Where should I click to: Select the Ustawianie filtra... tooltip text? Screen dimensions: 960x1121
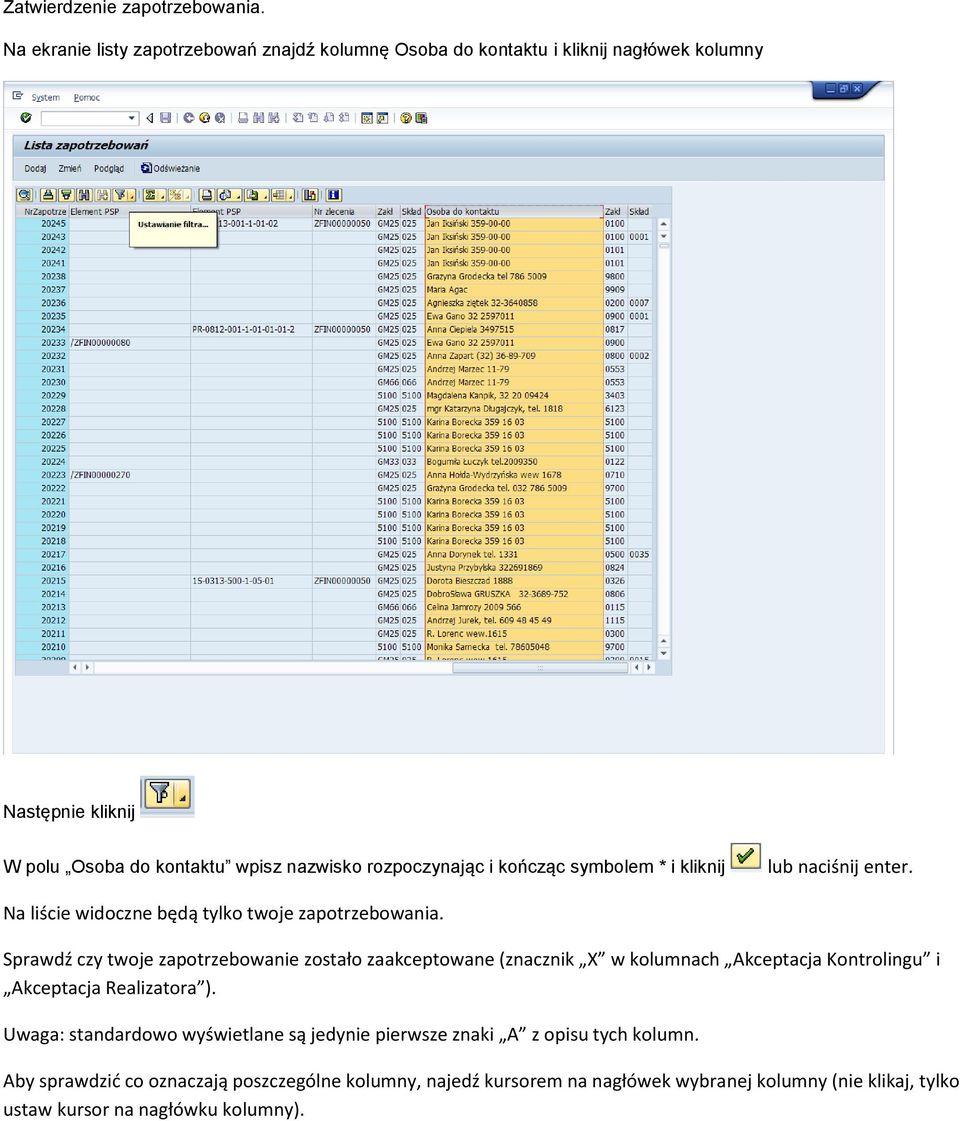tap(173, 224)
